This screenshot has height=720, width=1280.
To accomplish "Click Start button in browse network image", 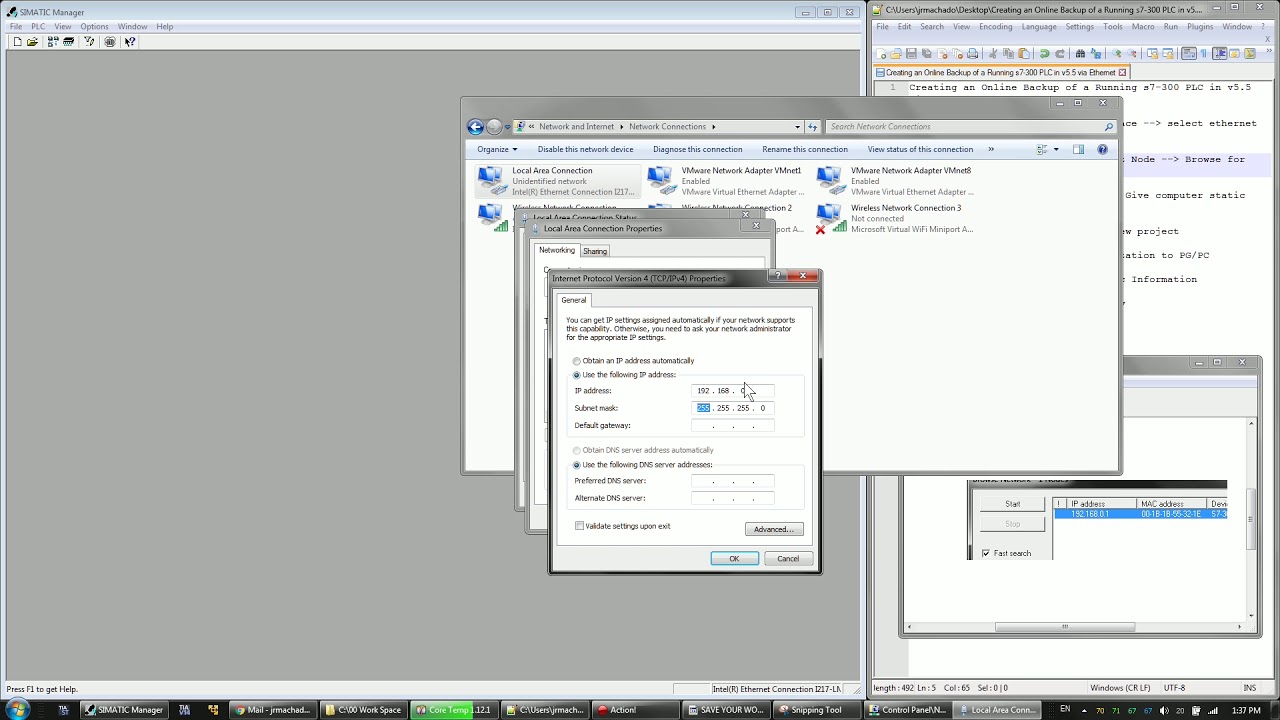I will click(x=1013, y=504).
